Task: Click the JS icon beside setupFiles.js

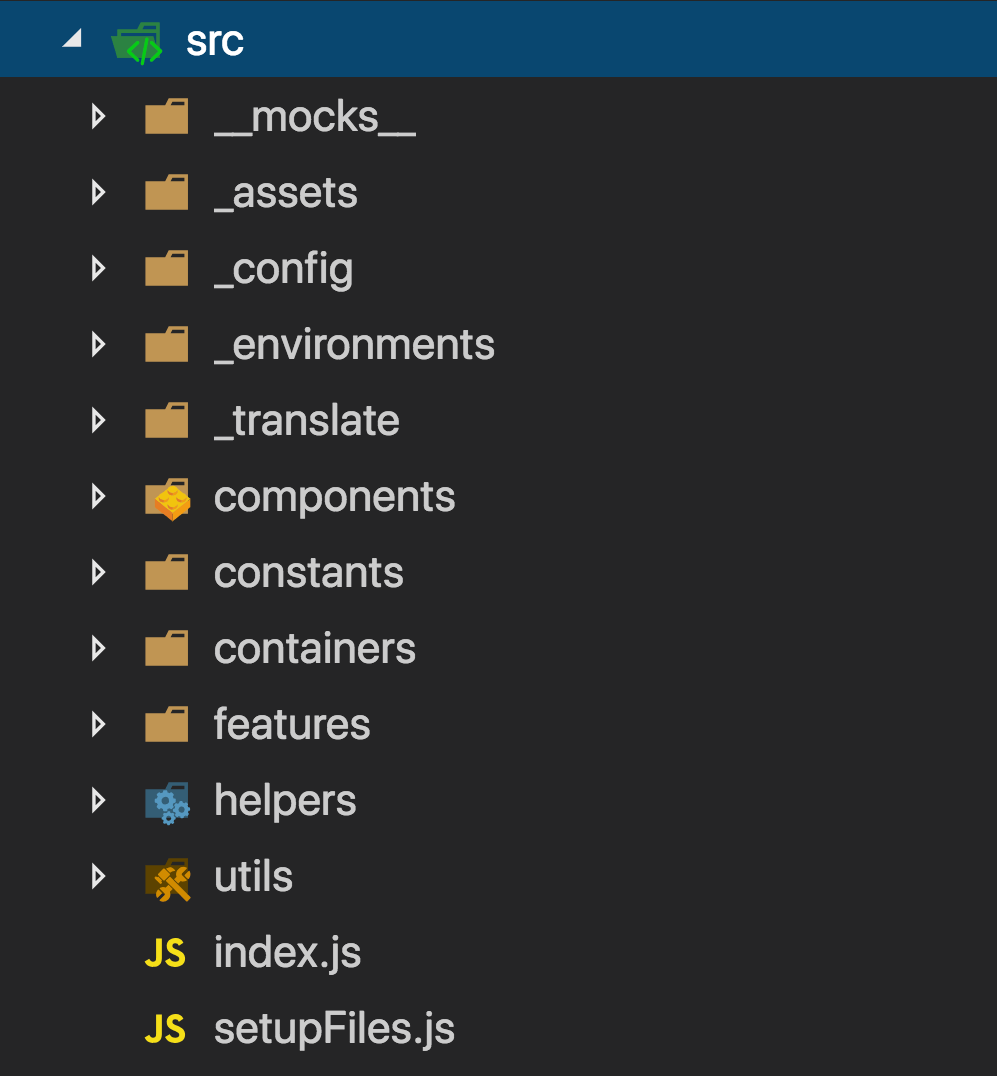Action: pyautogui.click(x=165, y=1029)
